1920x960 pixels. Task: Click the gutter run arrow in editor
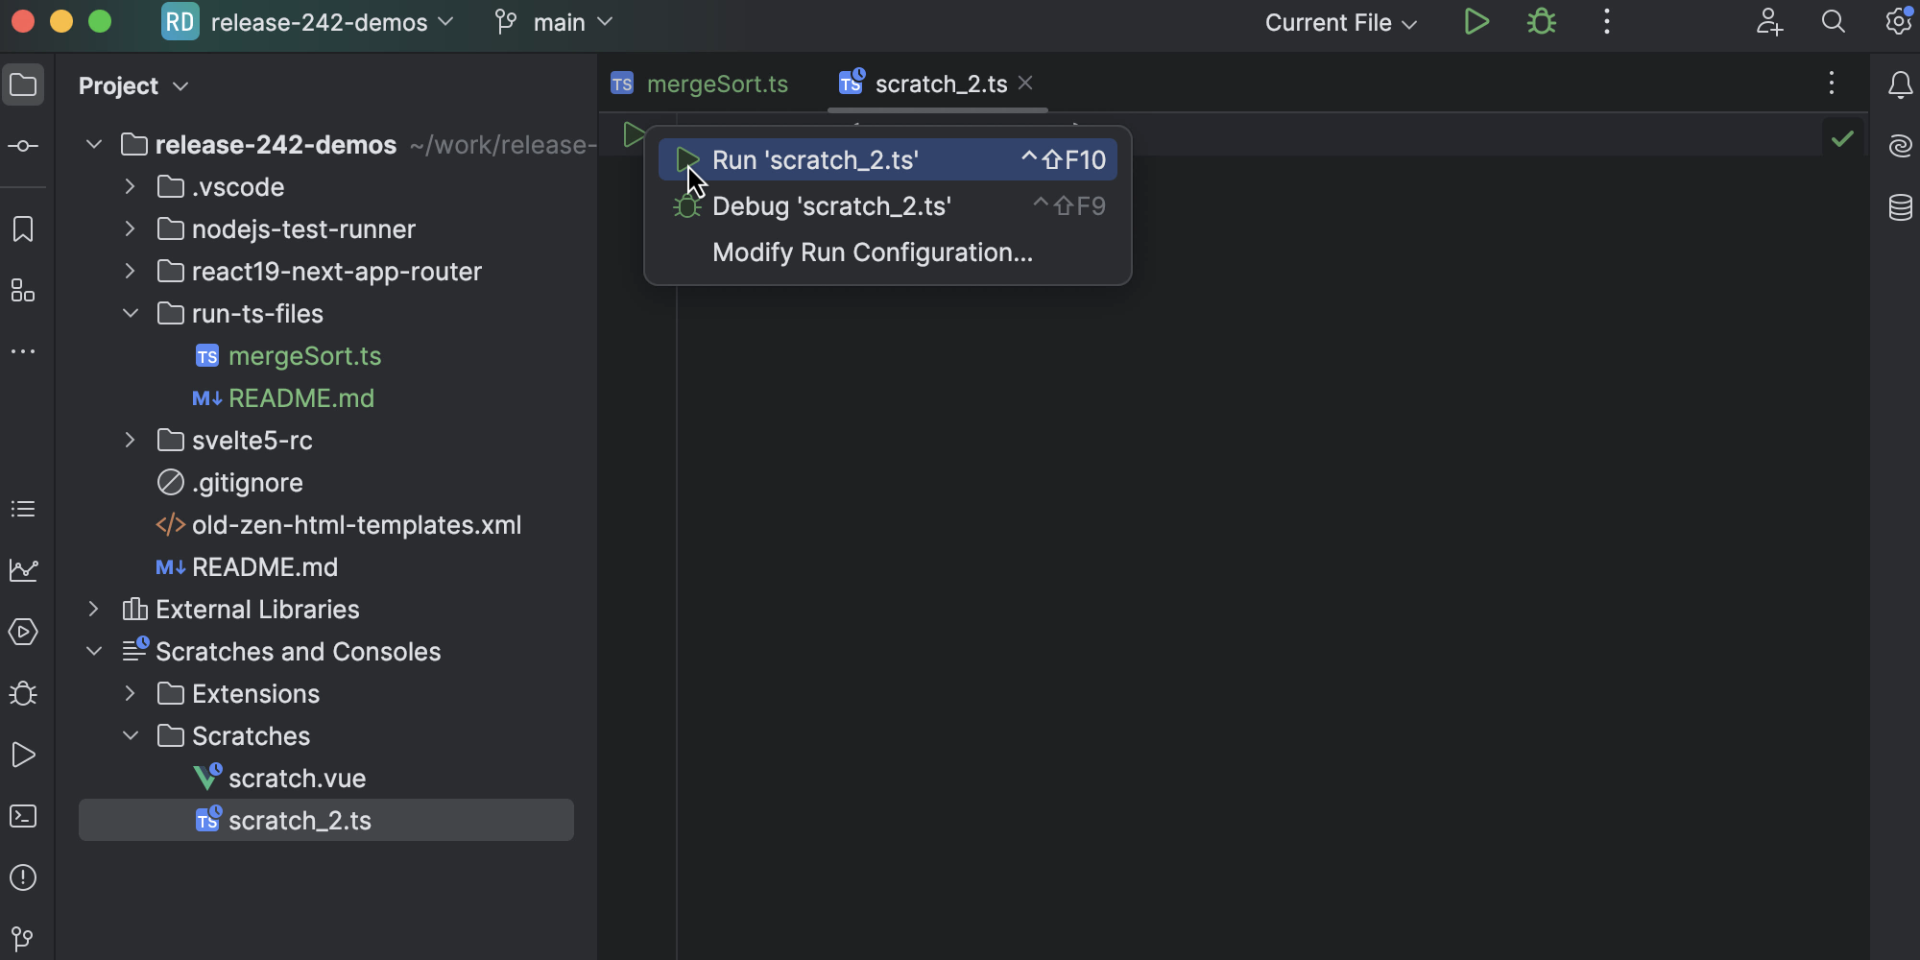[x=632, y=135]
